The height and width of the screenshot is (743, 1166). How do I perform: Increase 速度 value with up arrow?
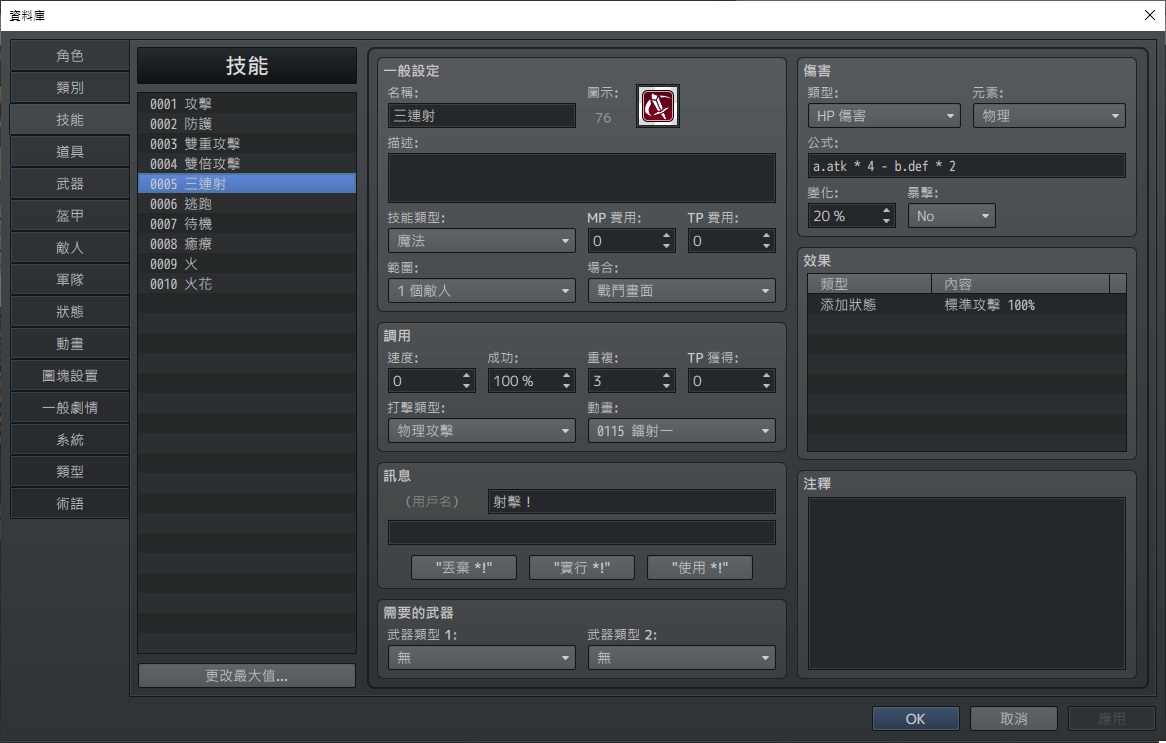click(x=466, y=375)
